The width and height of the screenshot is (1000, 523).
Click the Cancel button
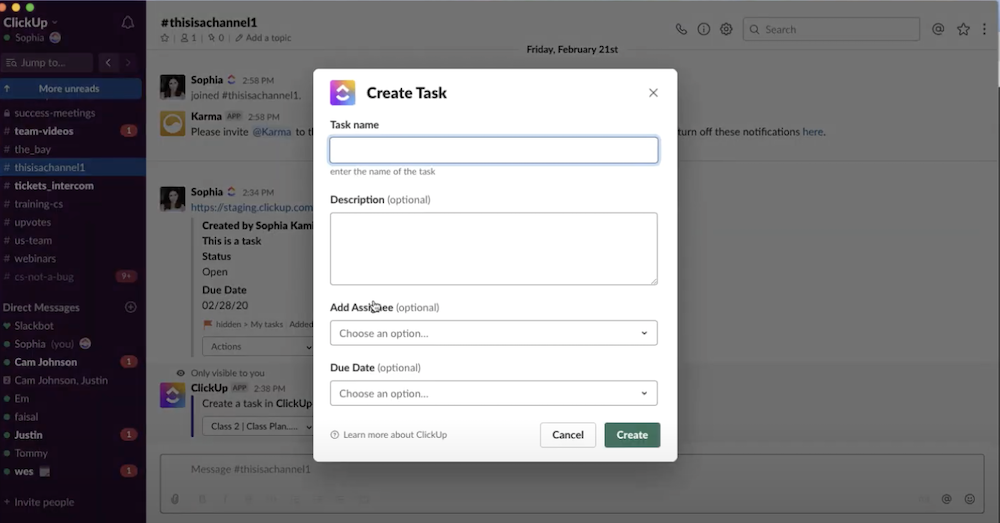(x=568, y=435)
